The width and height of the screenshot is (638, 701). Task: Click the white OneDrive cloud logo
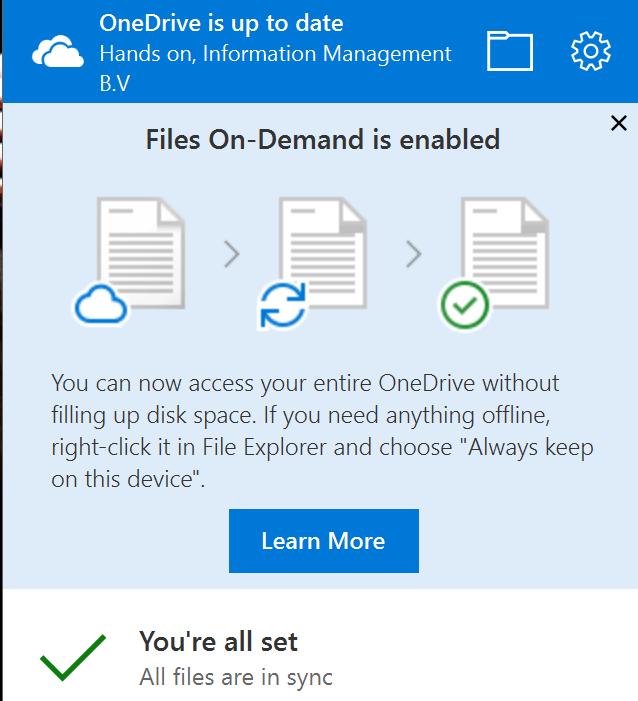point(59,53)
